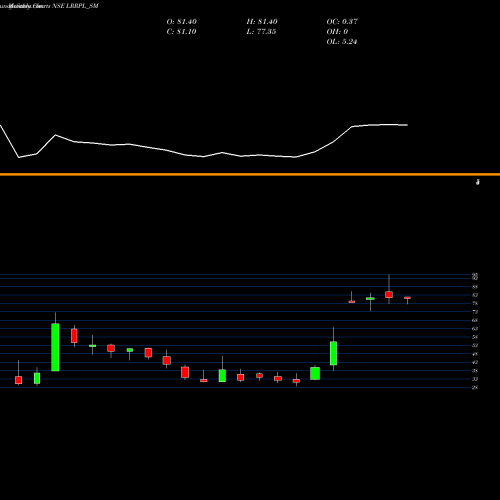
Task: Click the open price "O: 81.40"
Action: click(182, 22)
